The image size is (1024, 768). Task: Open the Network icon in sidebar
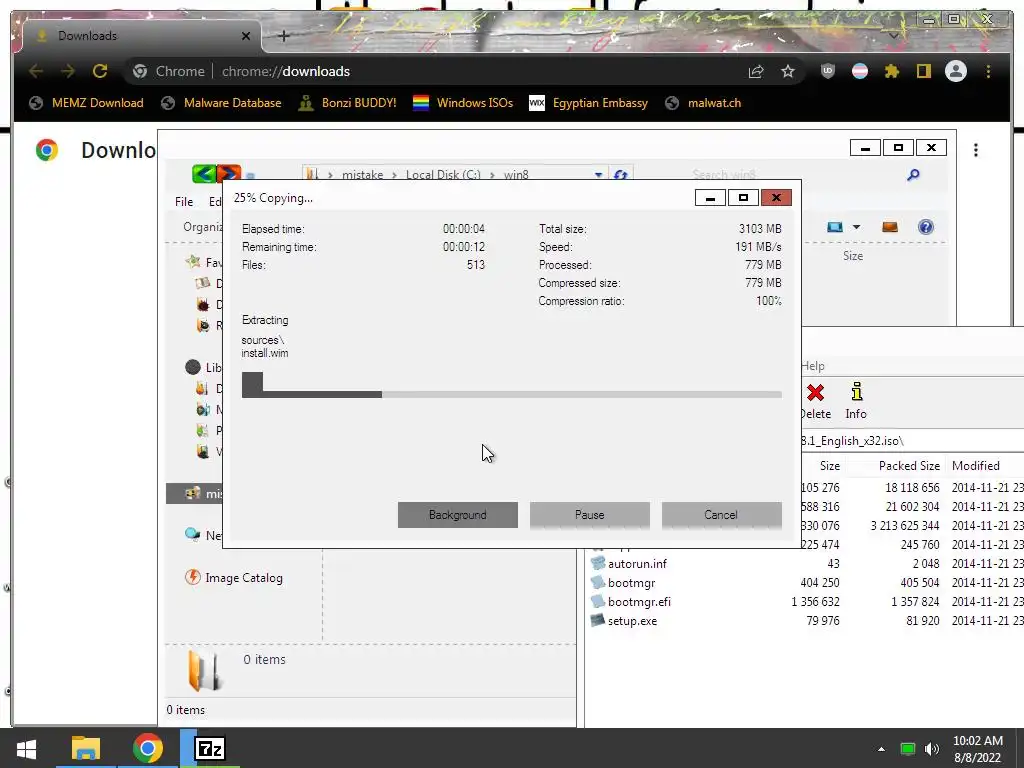[193, 534]
